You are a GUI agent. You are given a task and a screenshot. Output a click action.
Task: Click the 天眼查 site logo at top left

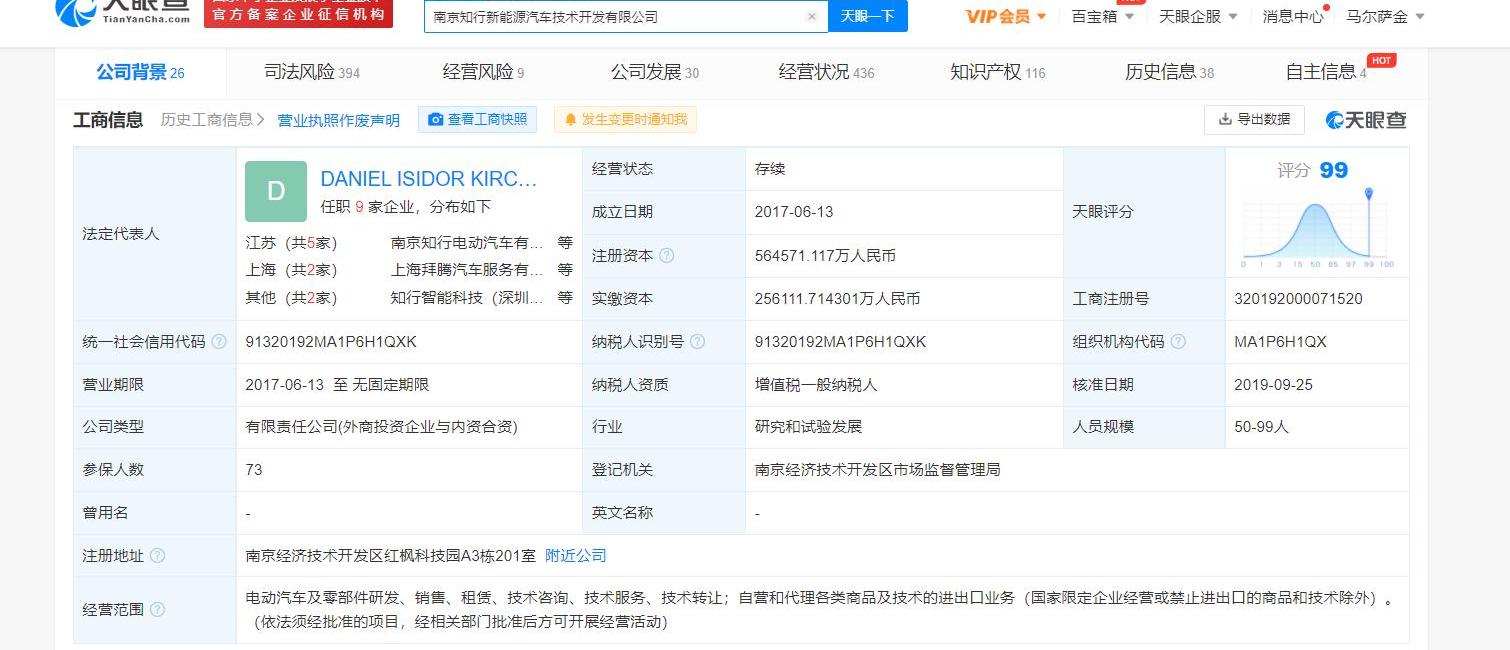[124, 11]
